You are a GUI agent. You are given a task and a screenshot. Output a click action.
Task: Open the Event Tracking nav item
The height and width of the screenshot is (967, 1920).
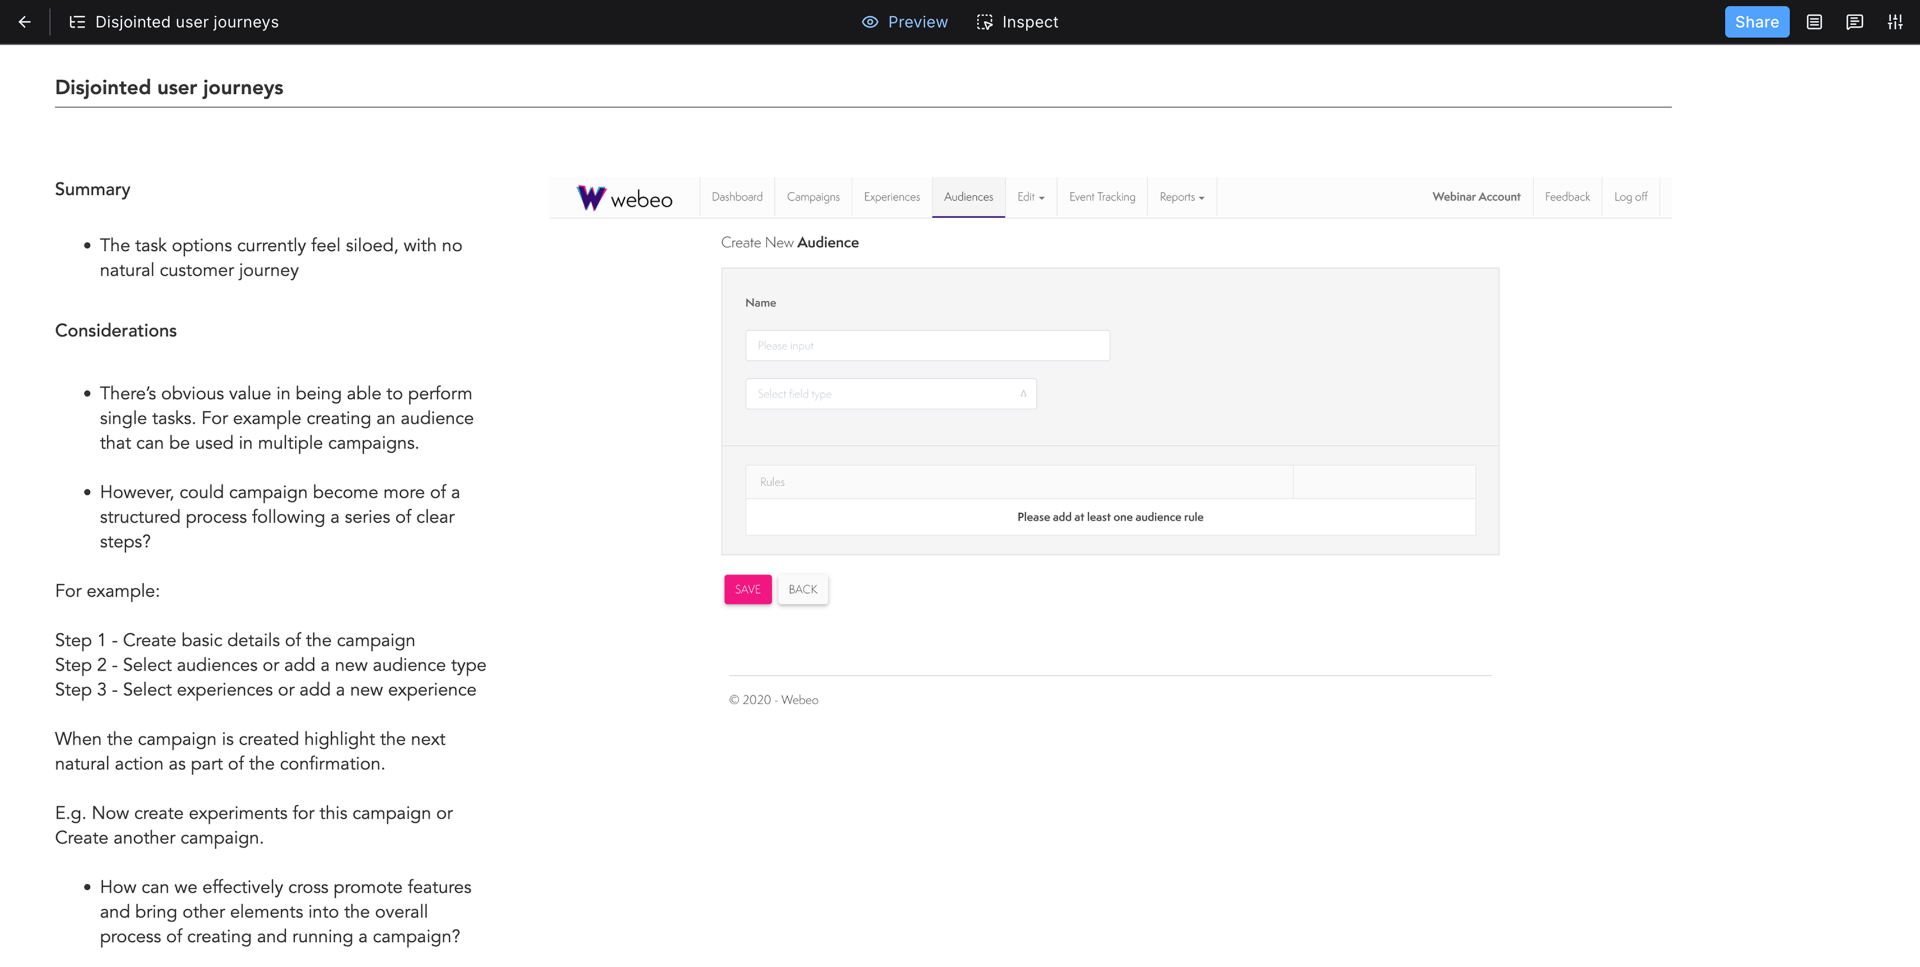tap(1102, 197)
